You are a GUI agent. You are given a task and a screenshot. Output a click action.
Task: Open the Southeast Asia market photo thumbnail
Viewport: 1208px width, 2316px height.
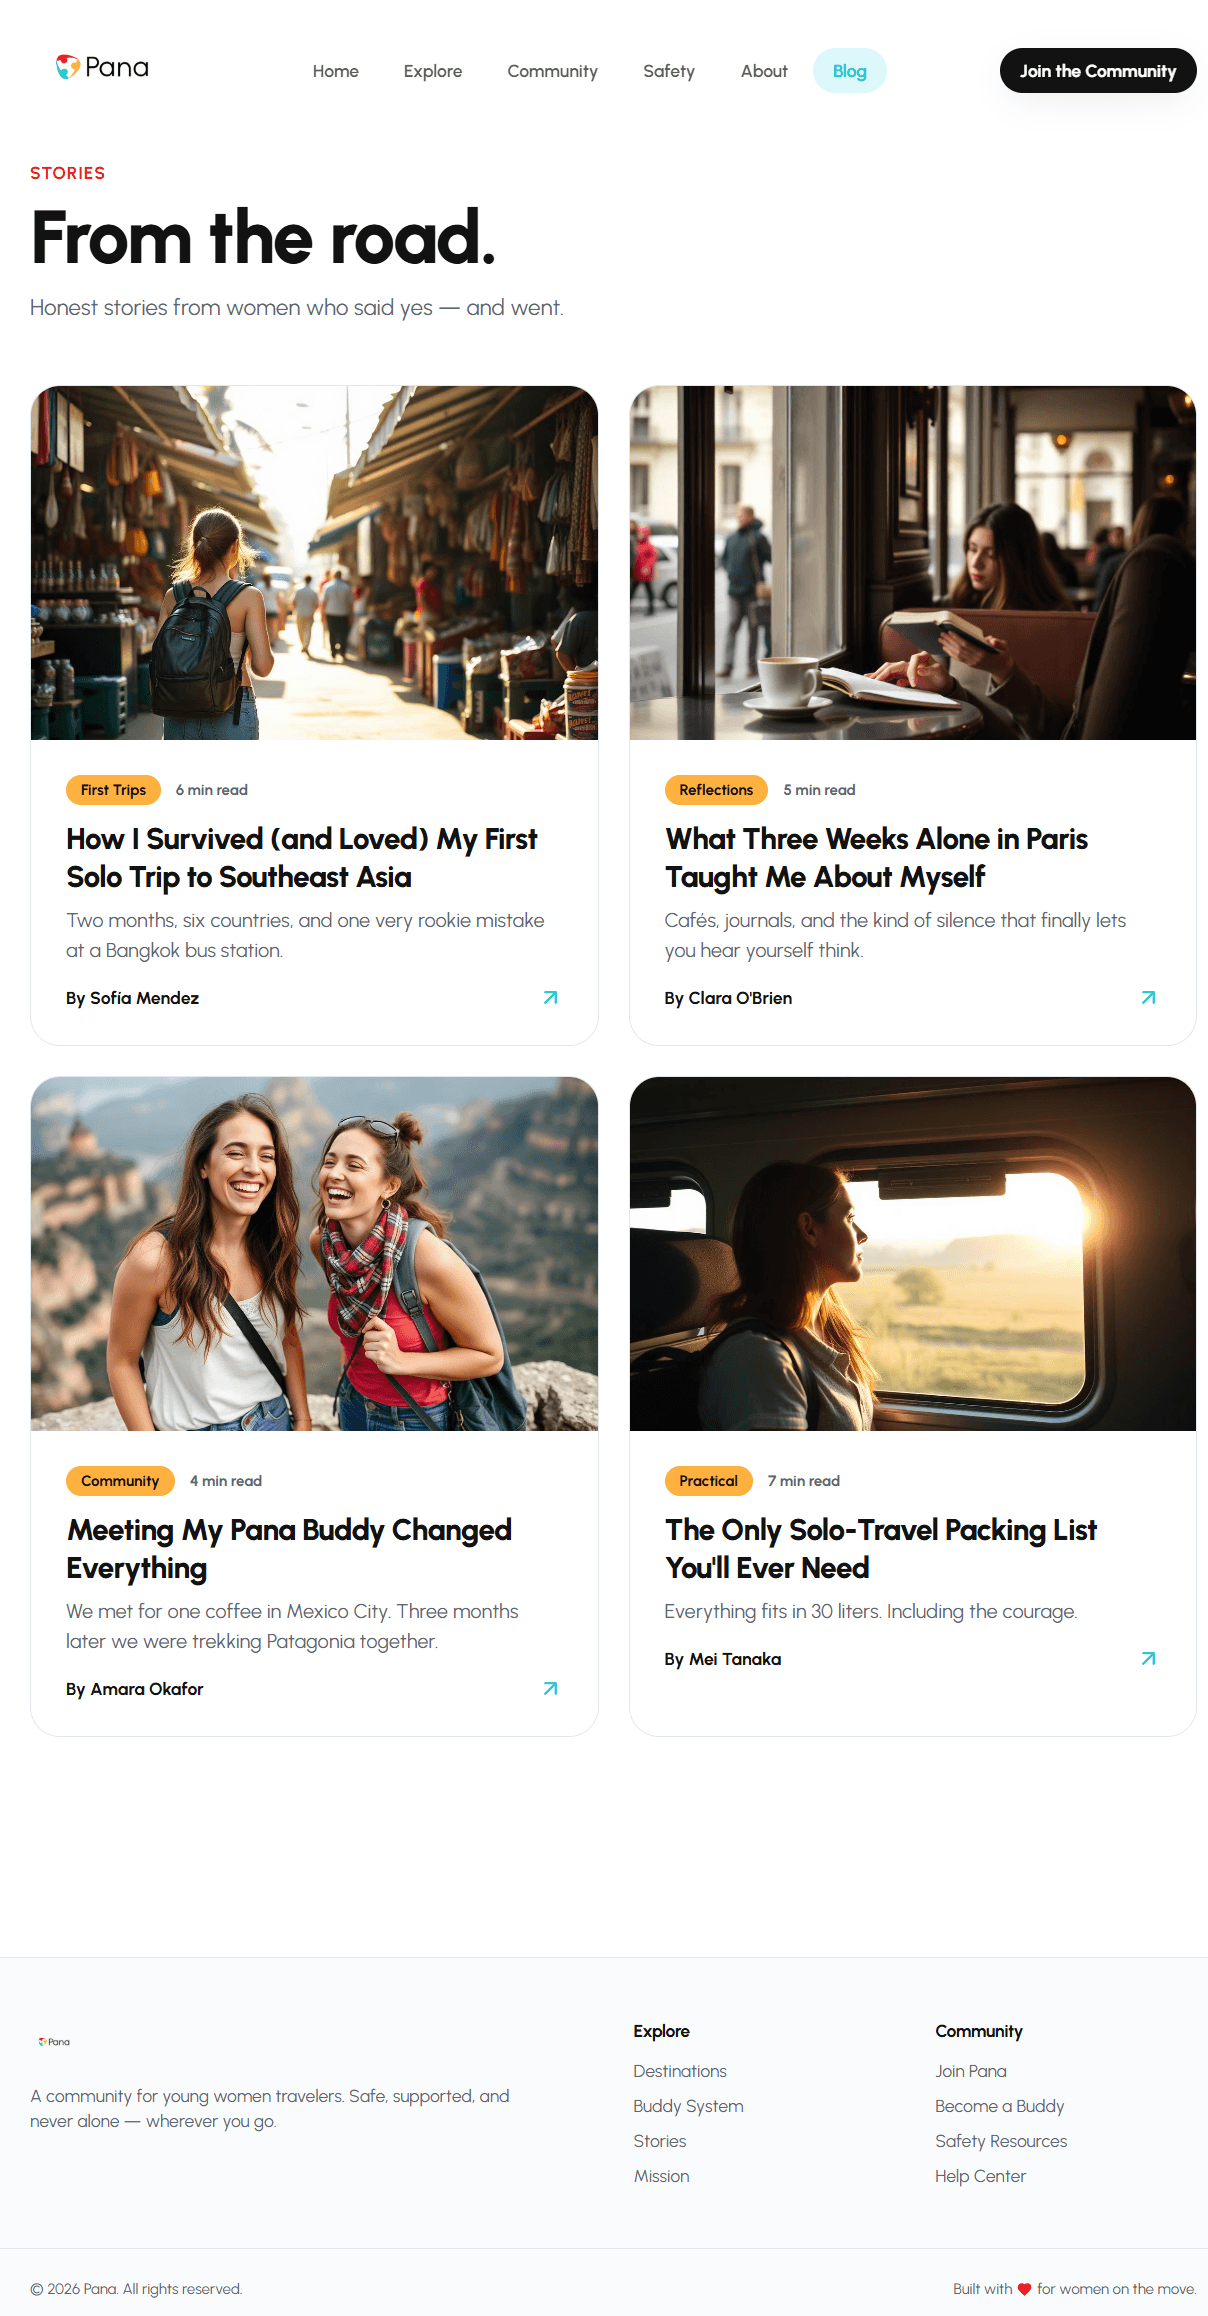point(314,563)
